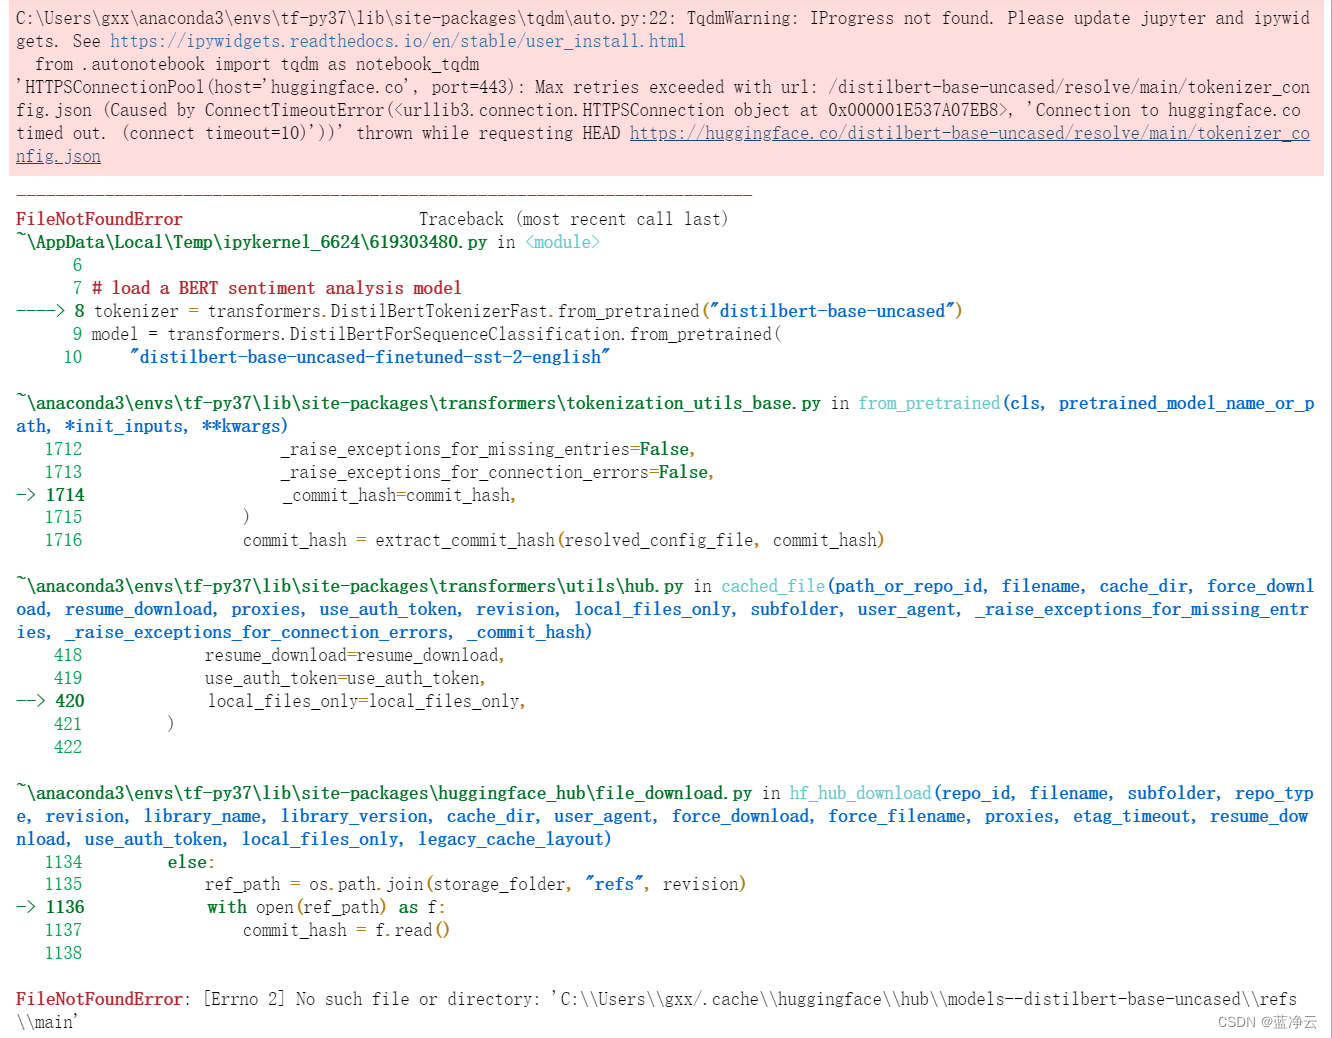The height and width of the screenshot is (1038, 1332).
Task: Select line 1713 _raise_exceptions_for_connection_errors=False
Action: coord(498,472)
